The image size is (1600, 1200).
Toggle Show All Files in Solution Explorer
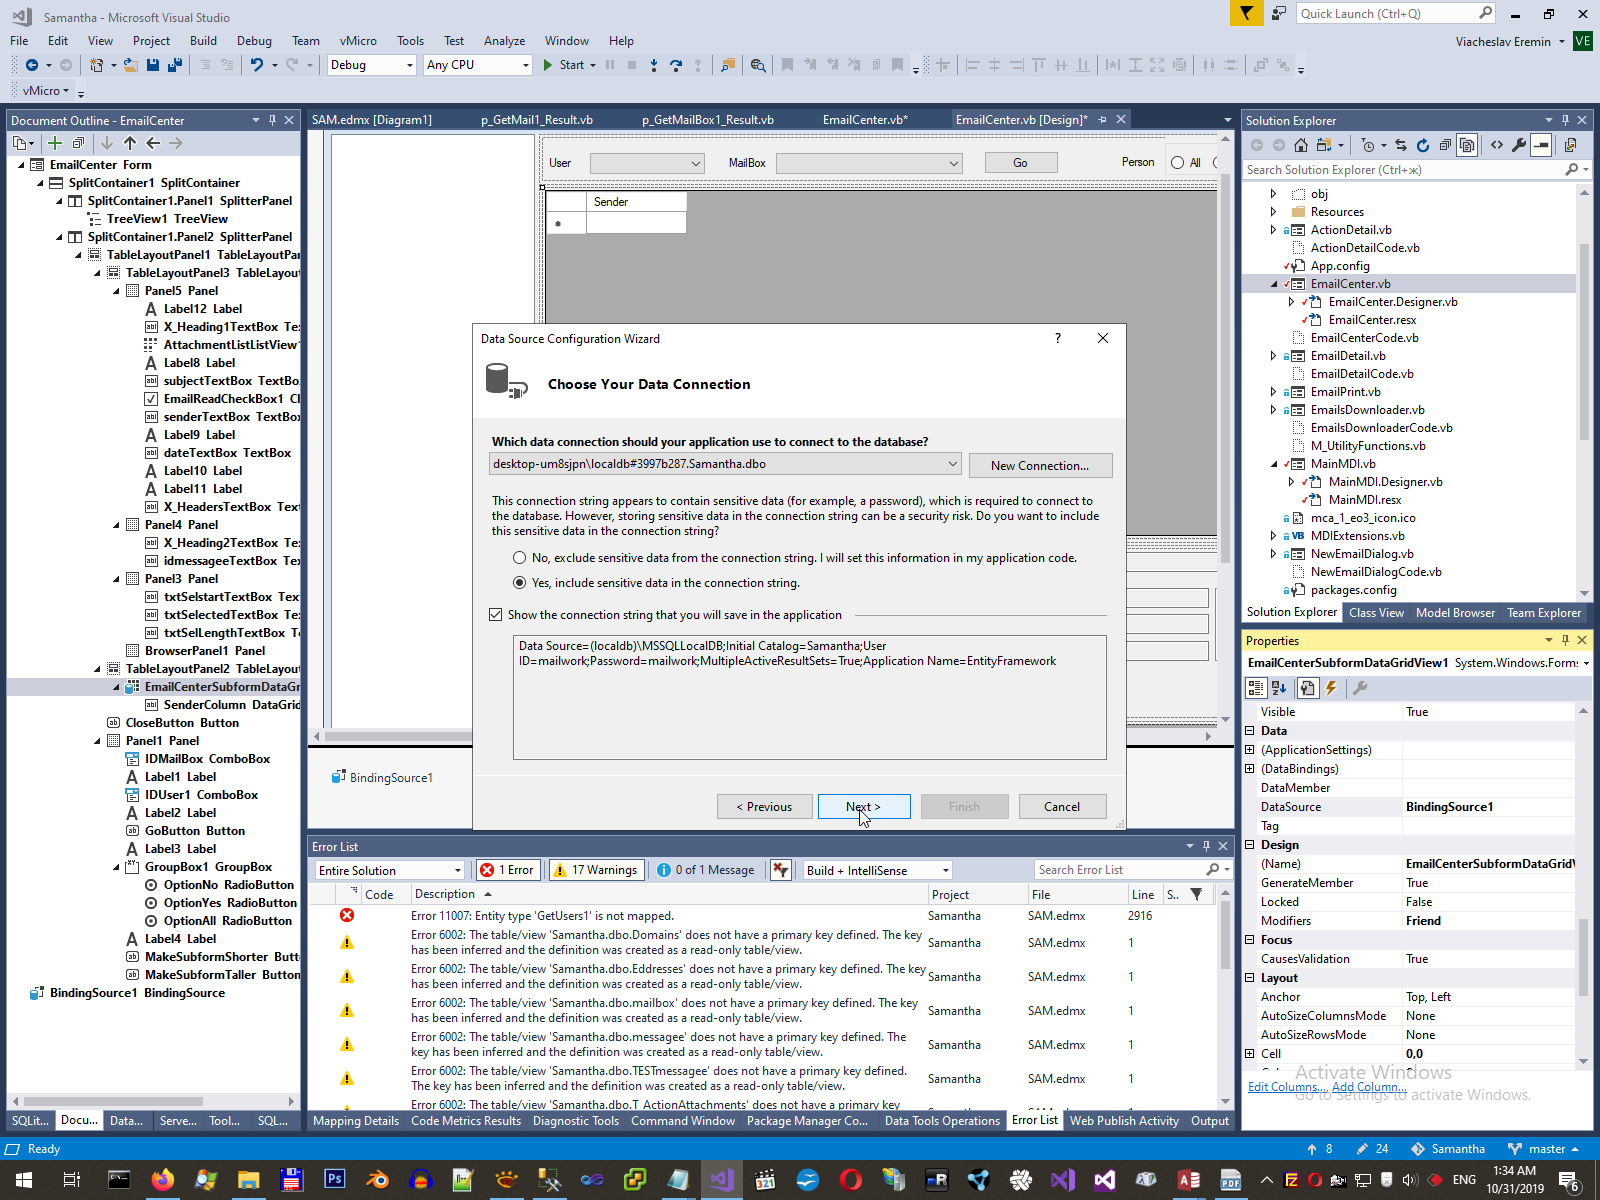click(x=1467, y=145)
